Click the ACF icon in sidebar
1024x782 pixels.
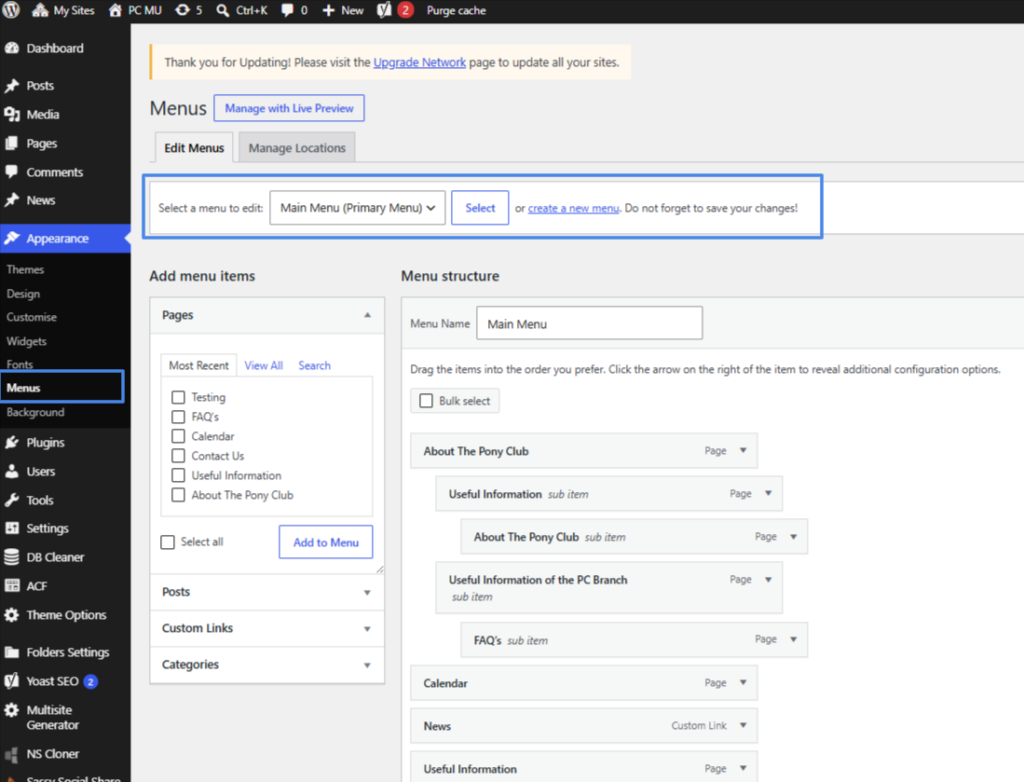[x=12, y=585]
